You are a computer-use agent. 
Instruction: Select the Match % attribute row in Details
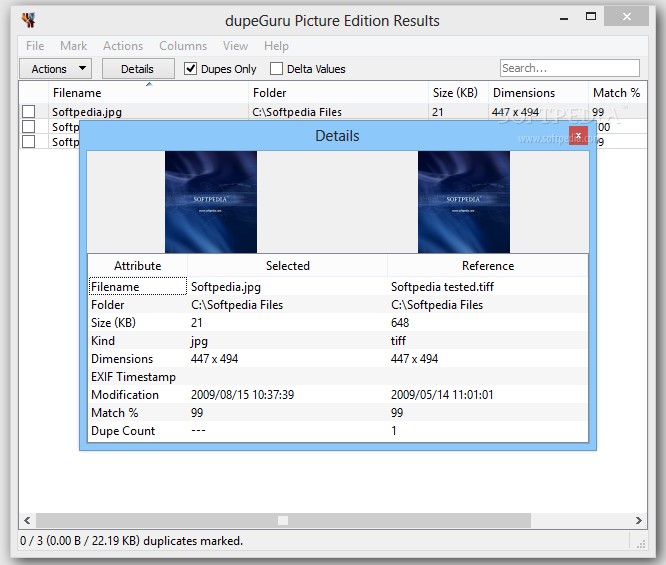click(x=338, y=412)
